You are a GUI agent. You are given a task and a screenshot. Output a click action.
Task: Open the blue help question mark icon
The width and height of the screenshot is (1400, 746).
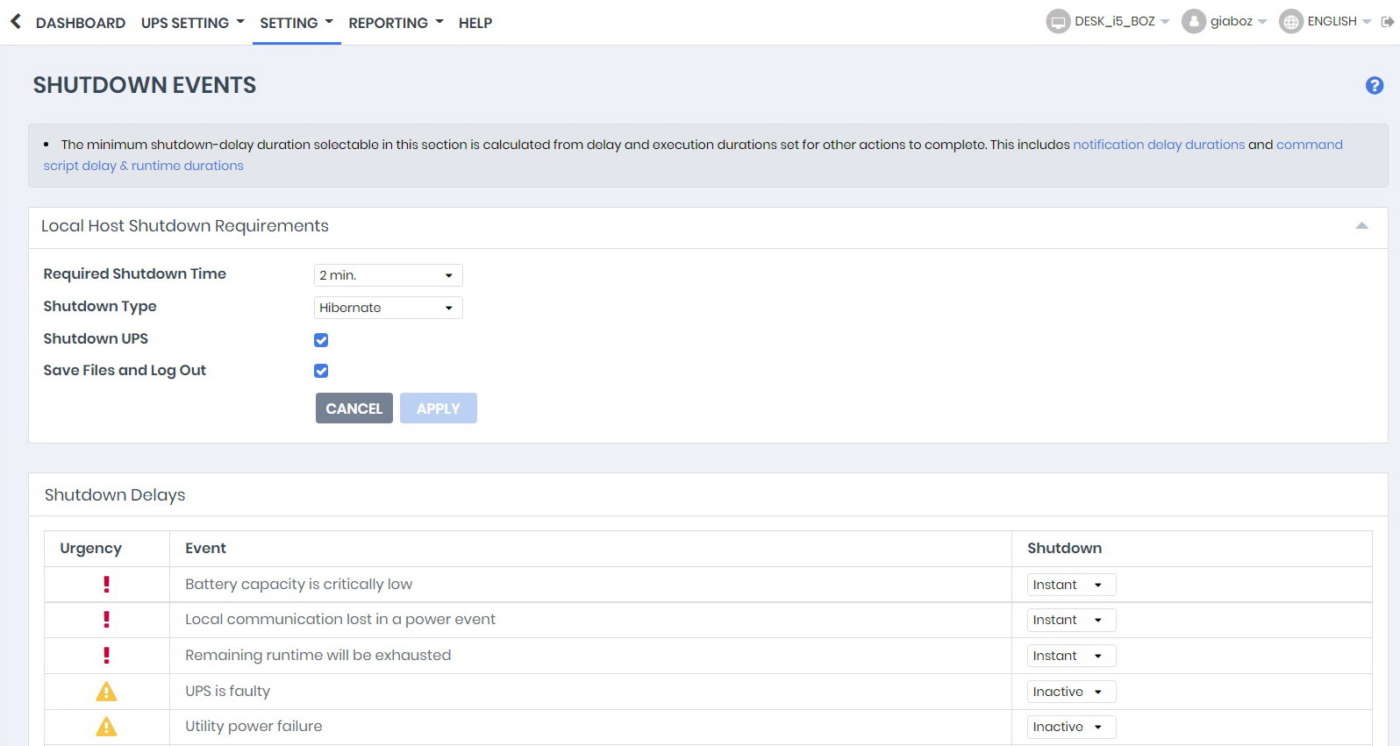pyautogui.click(x=1374, y=86)
